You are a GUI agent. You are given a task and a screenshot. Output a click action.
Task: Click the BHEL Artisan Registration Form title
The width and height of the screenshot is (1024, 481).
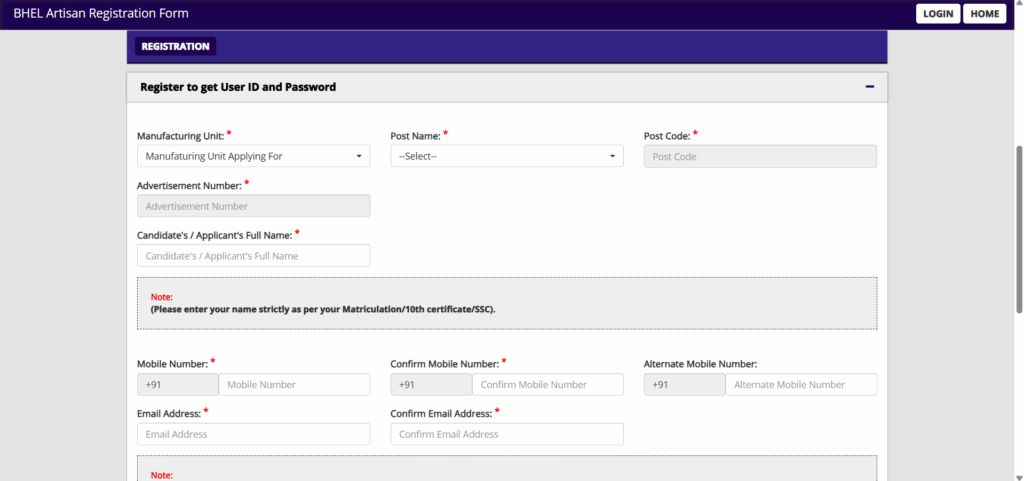click(x=101, y=13)
